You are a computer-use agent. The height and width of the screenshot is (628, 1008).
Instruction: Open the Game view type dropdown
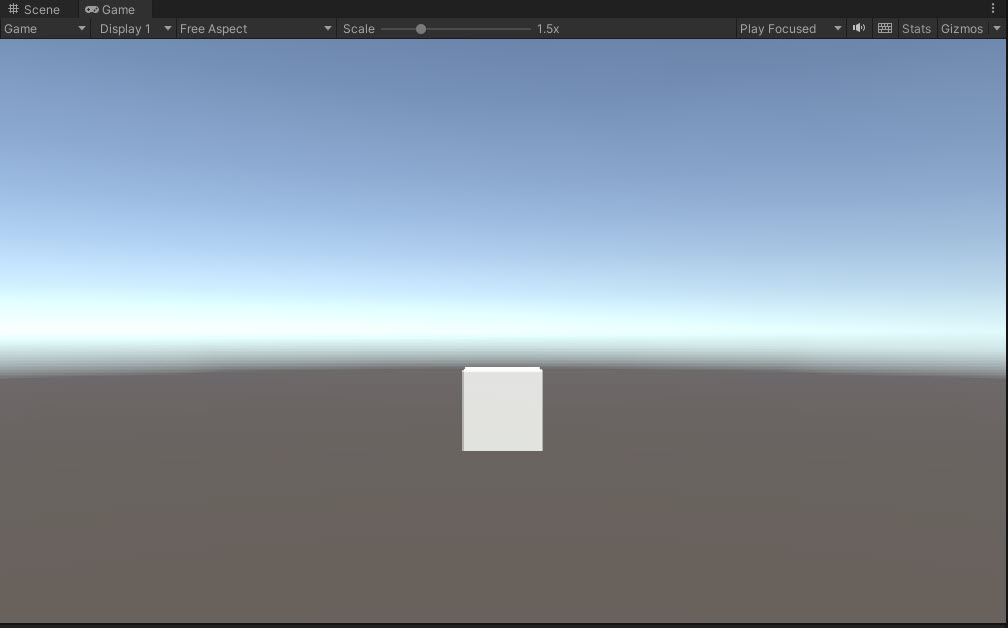tap(45, 28)
